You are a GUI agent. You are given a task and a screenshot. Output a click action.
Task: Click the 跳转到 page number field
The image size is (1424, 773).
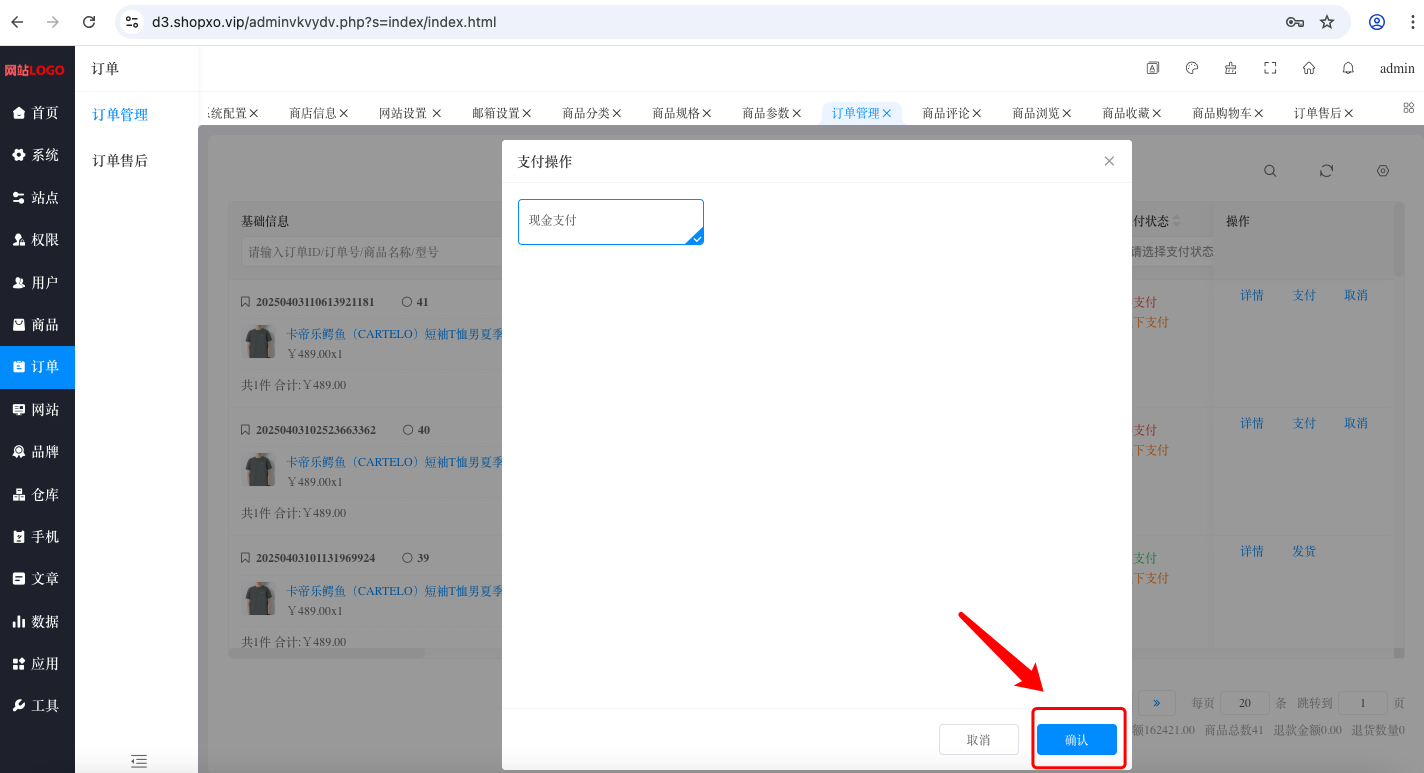click(x=1362, y=703)
